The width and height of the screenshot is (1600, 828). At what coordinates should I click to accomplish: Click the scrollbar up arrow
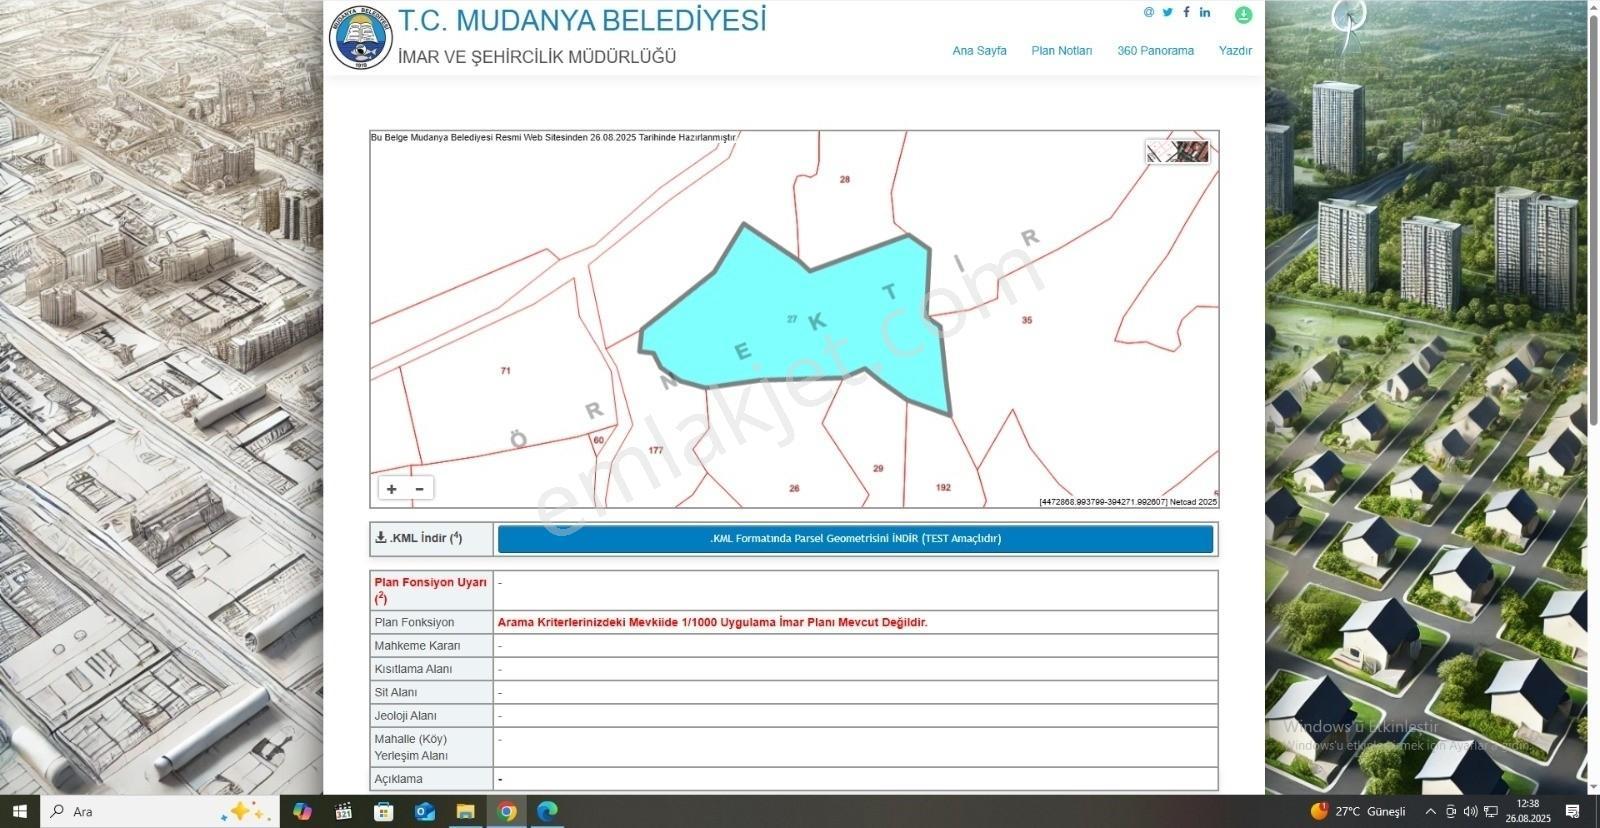pyautogui.click(x=1592, y=6)
